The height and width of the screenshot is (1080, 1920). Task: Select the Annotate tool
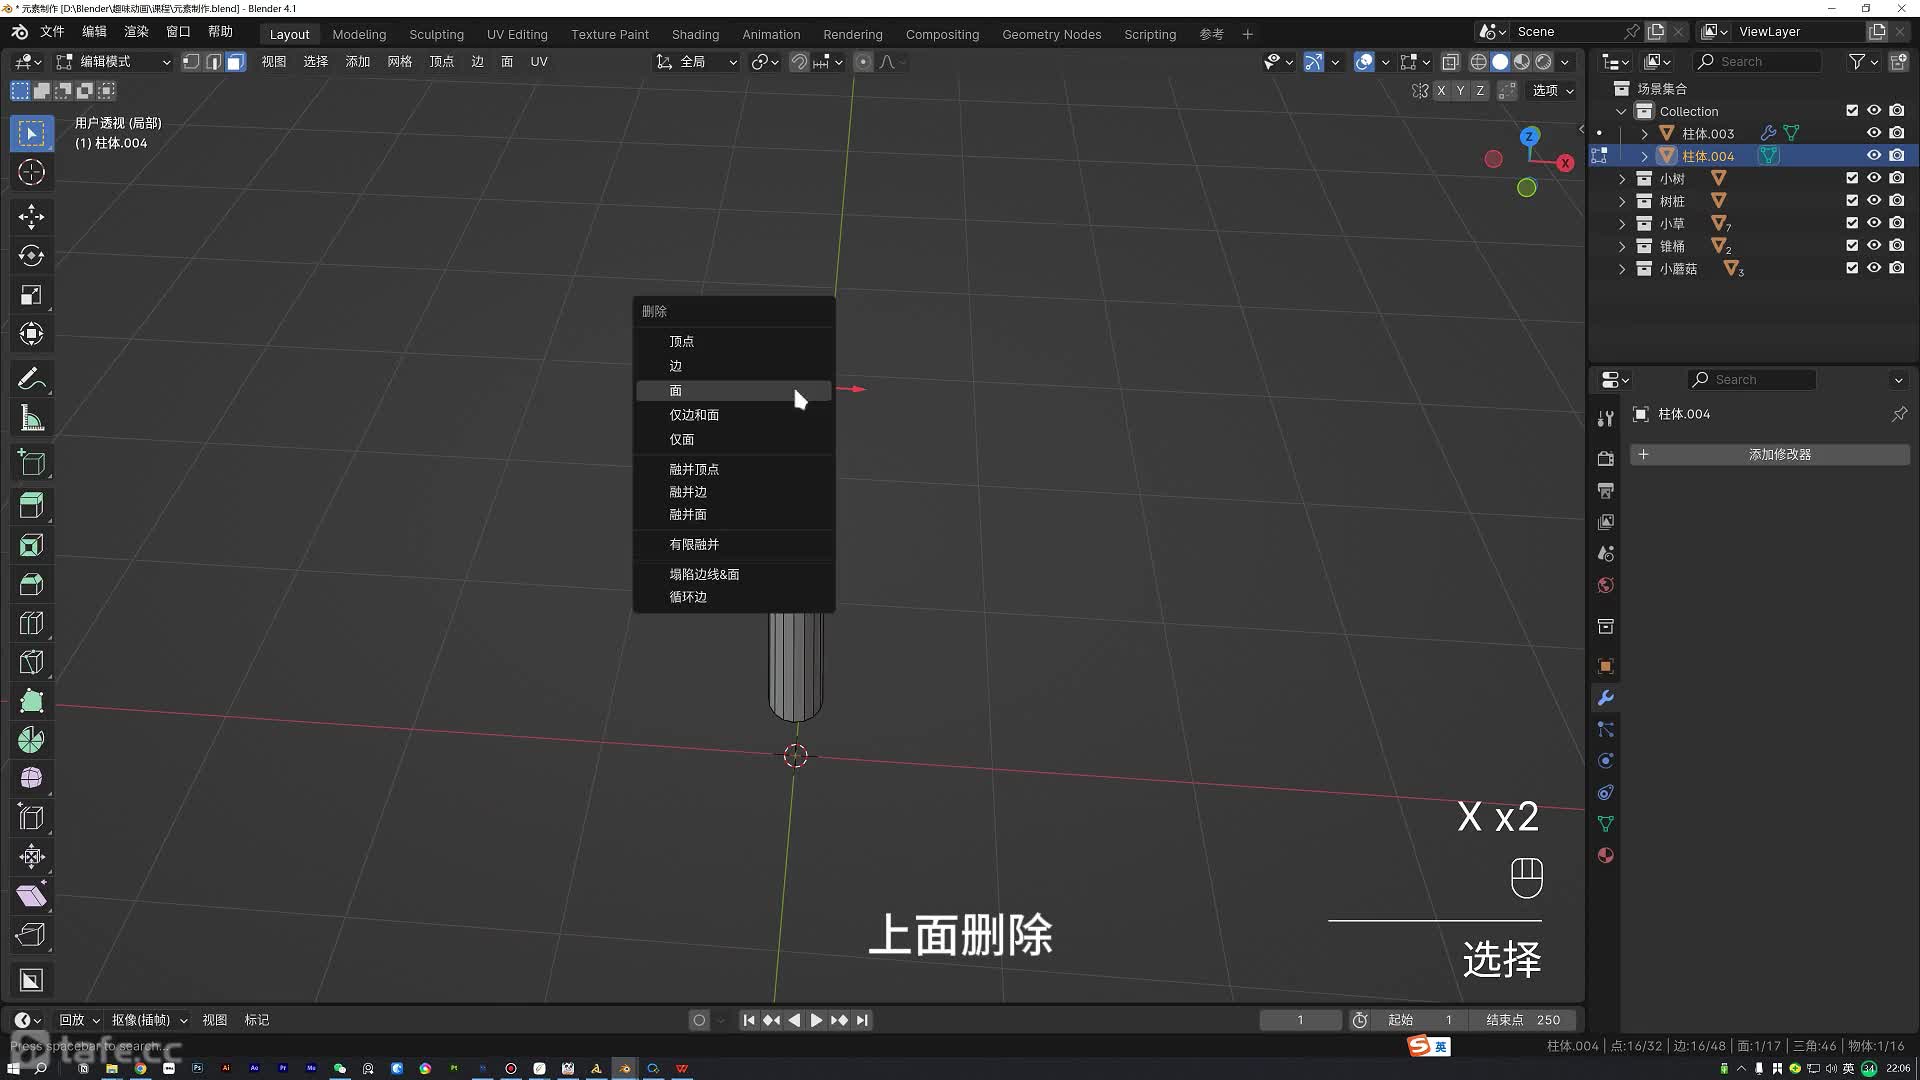click(31, 379)
